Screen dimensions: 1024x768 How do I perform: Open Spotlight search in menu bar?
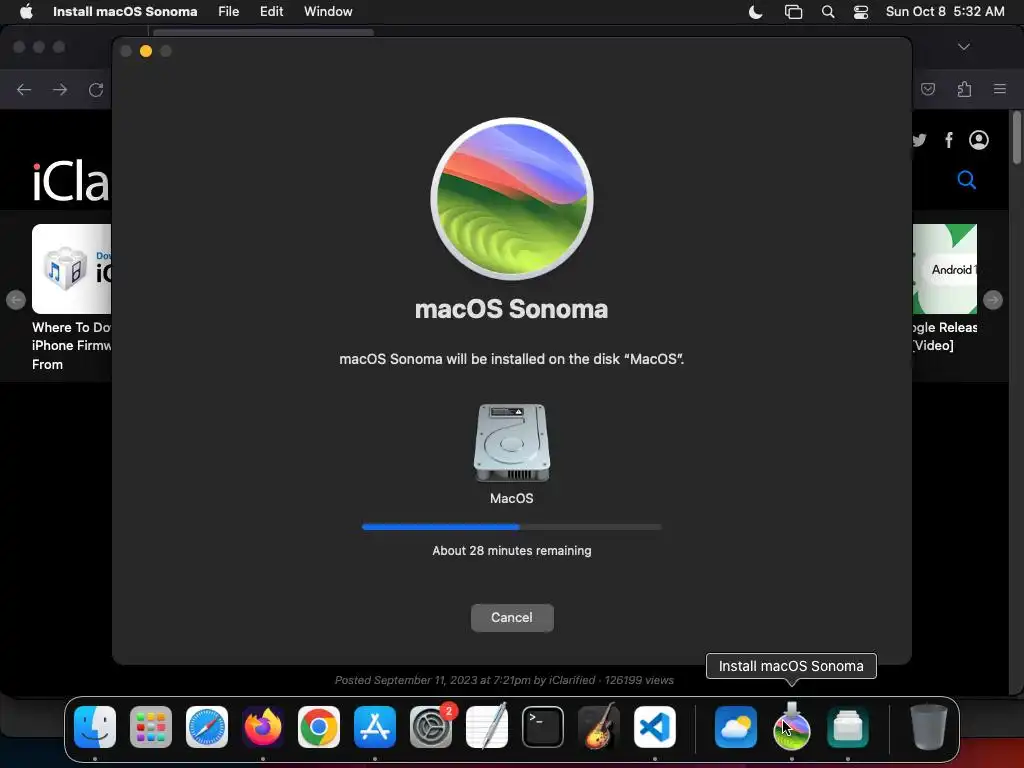tap(827, 12)
